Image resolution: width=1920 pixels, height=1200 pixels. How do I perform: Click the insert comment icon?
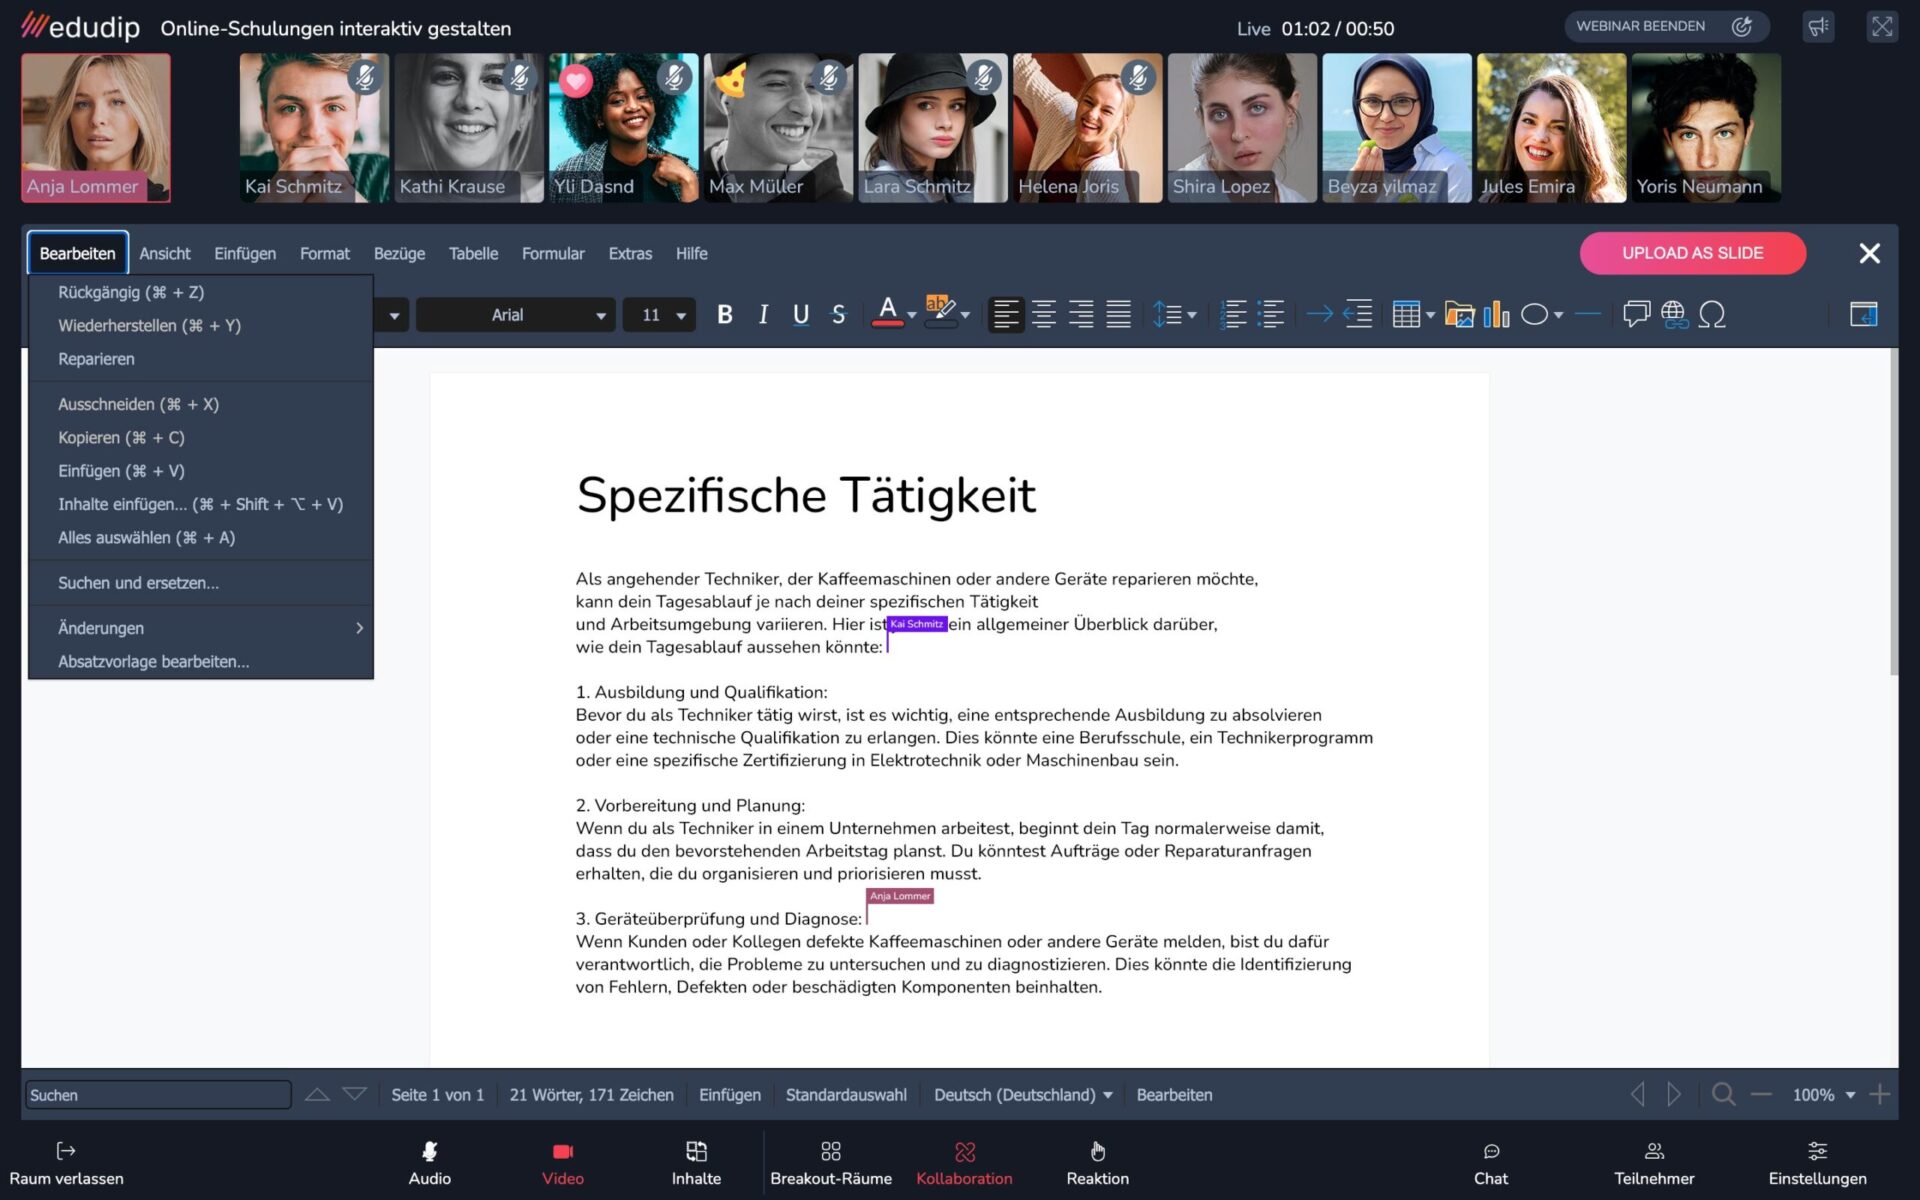click(x=1636, y=315)
